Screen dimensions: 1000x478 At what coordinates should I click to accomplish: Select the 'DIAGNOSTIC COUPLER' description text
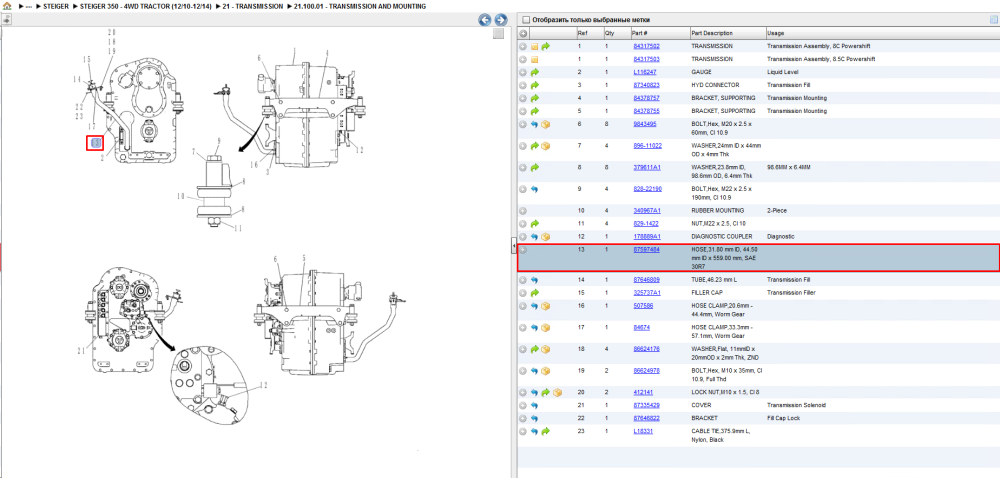(x=723, y=236)
